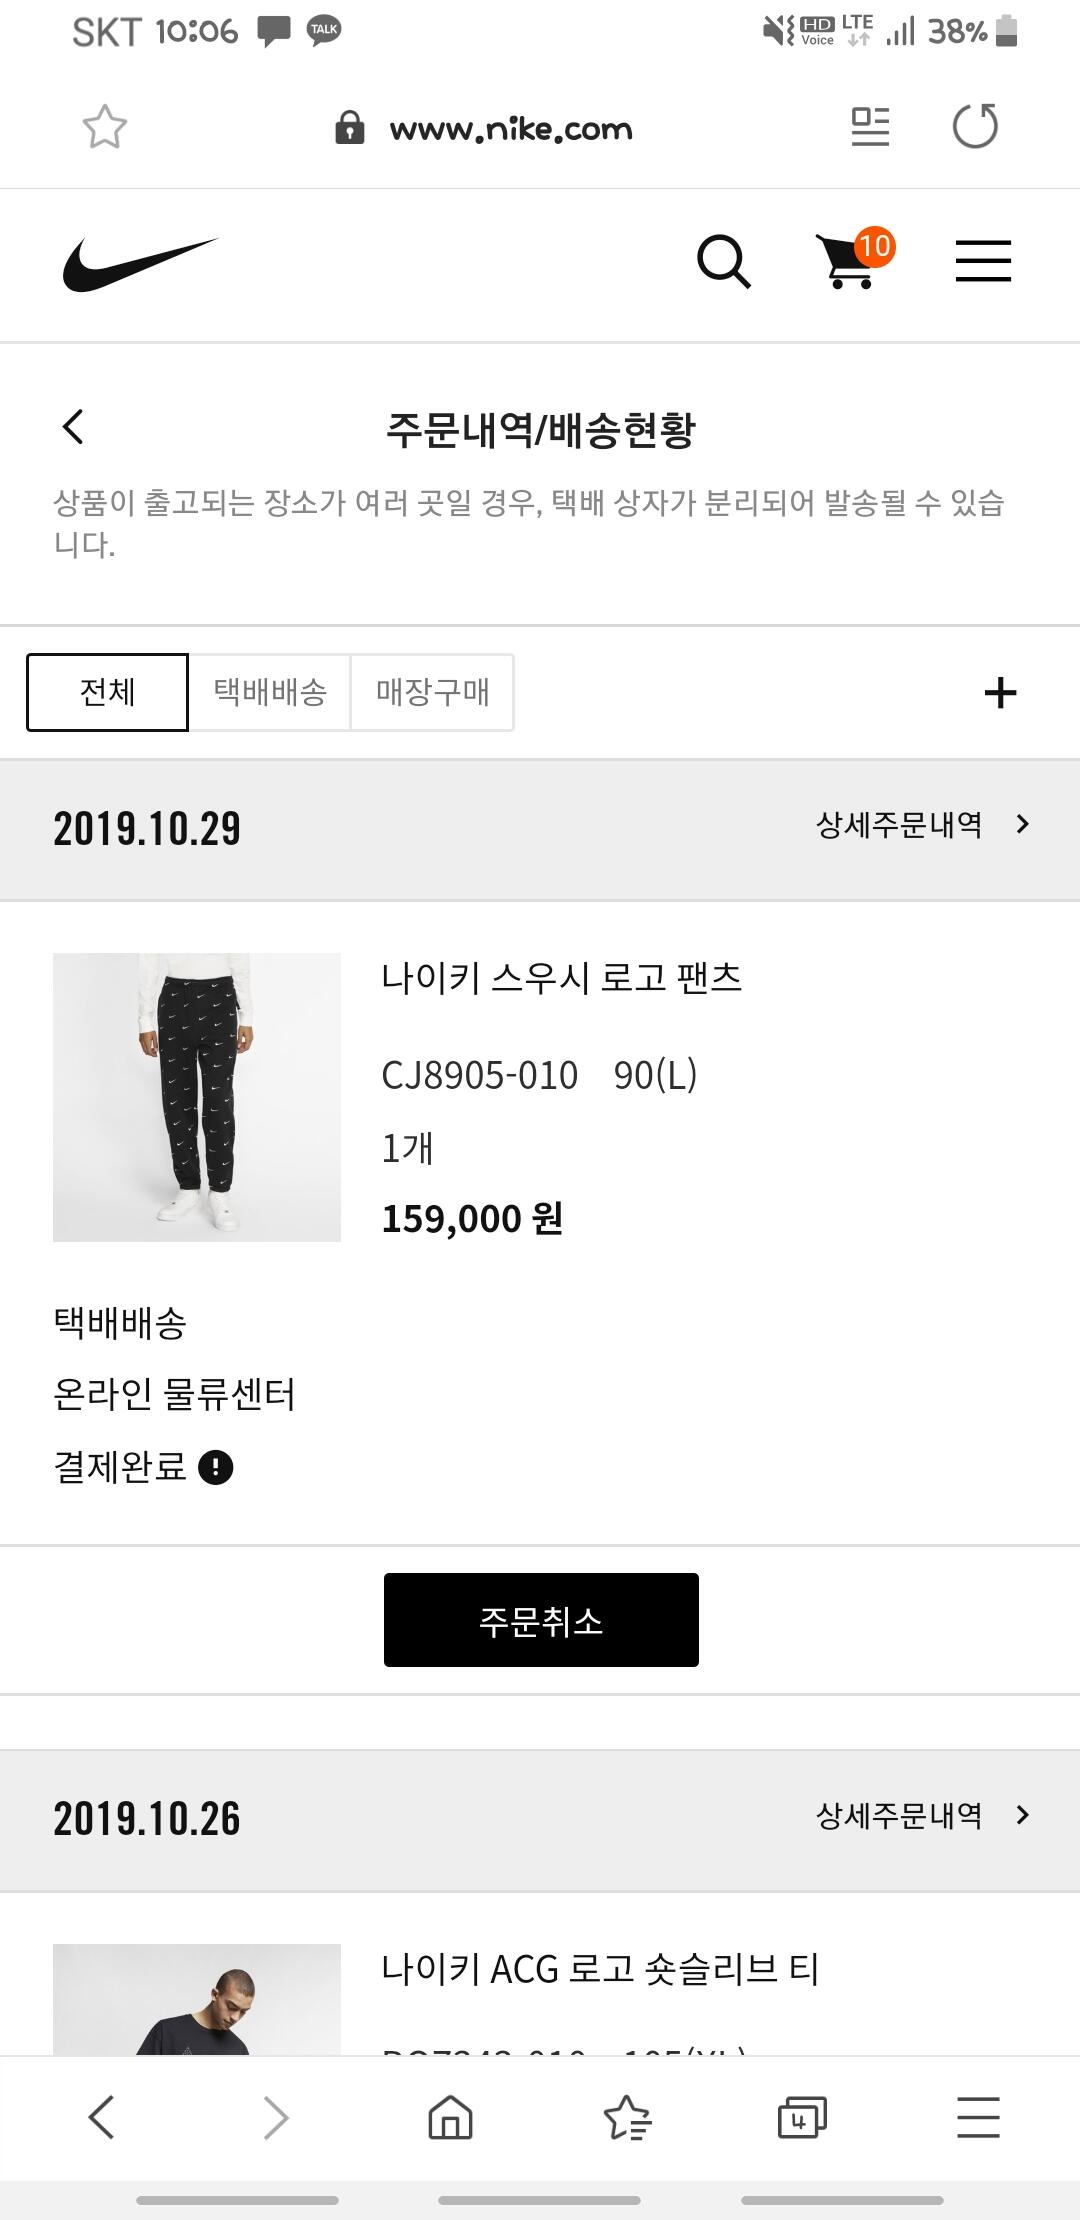
Task: Toggle reader mode icon in address bar
Action: coord(870,127)
